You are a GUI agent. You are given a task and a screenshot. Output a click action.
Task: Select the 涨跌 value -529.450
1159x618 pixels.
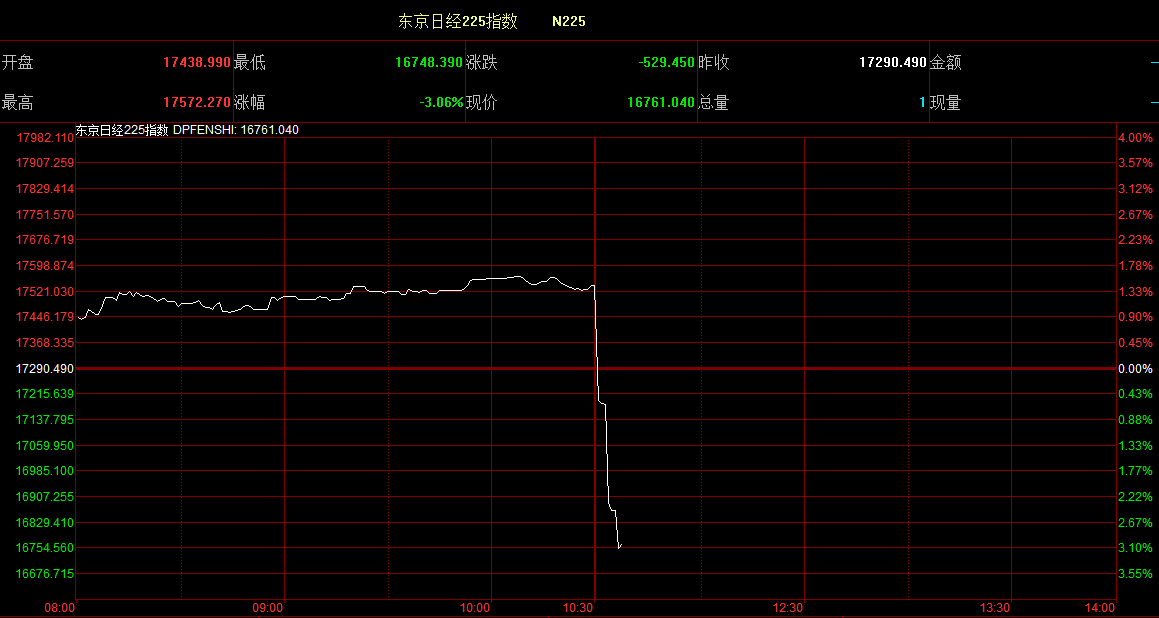pyautogui.click(x=666, y=62)
